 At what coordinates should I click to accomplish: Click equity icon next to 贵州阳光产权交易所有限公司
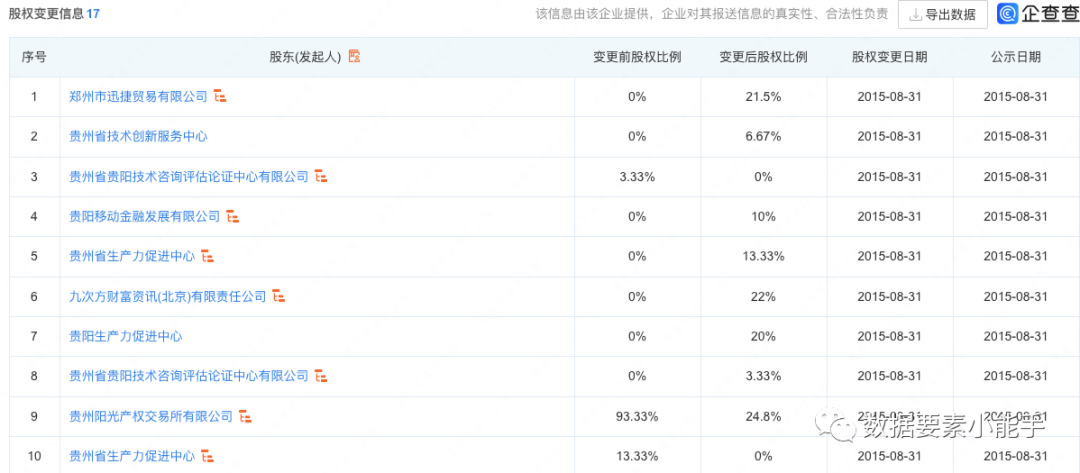(x=246, y=417)
